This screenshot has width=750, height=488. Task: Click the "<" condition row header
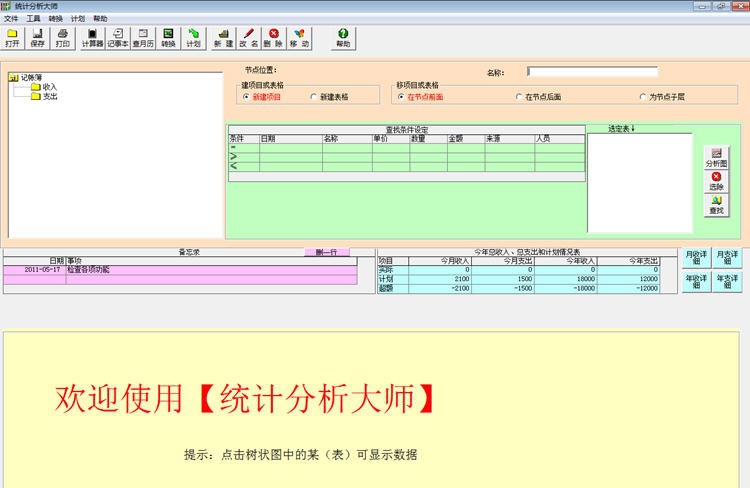(x=244, y=166)
